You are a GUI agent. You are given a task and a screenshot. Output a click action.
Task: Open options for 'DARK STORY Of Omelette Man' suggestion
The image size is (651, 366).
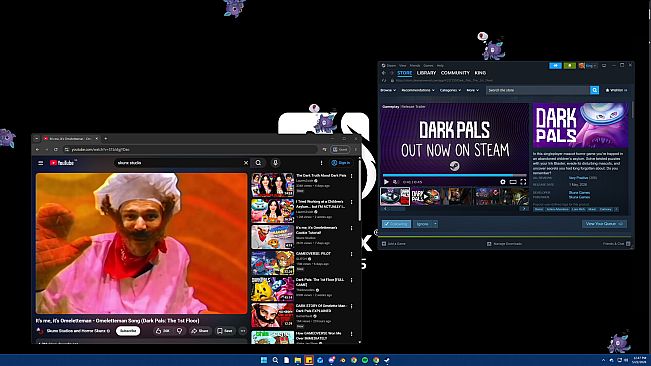pyautogui.click(x=352, y=306)
